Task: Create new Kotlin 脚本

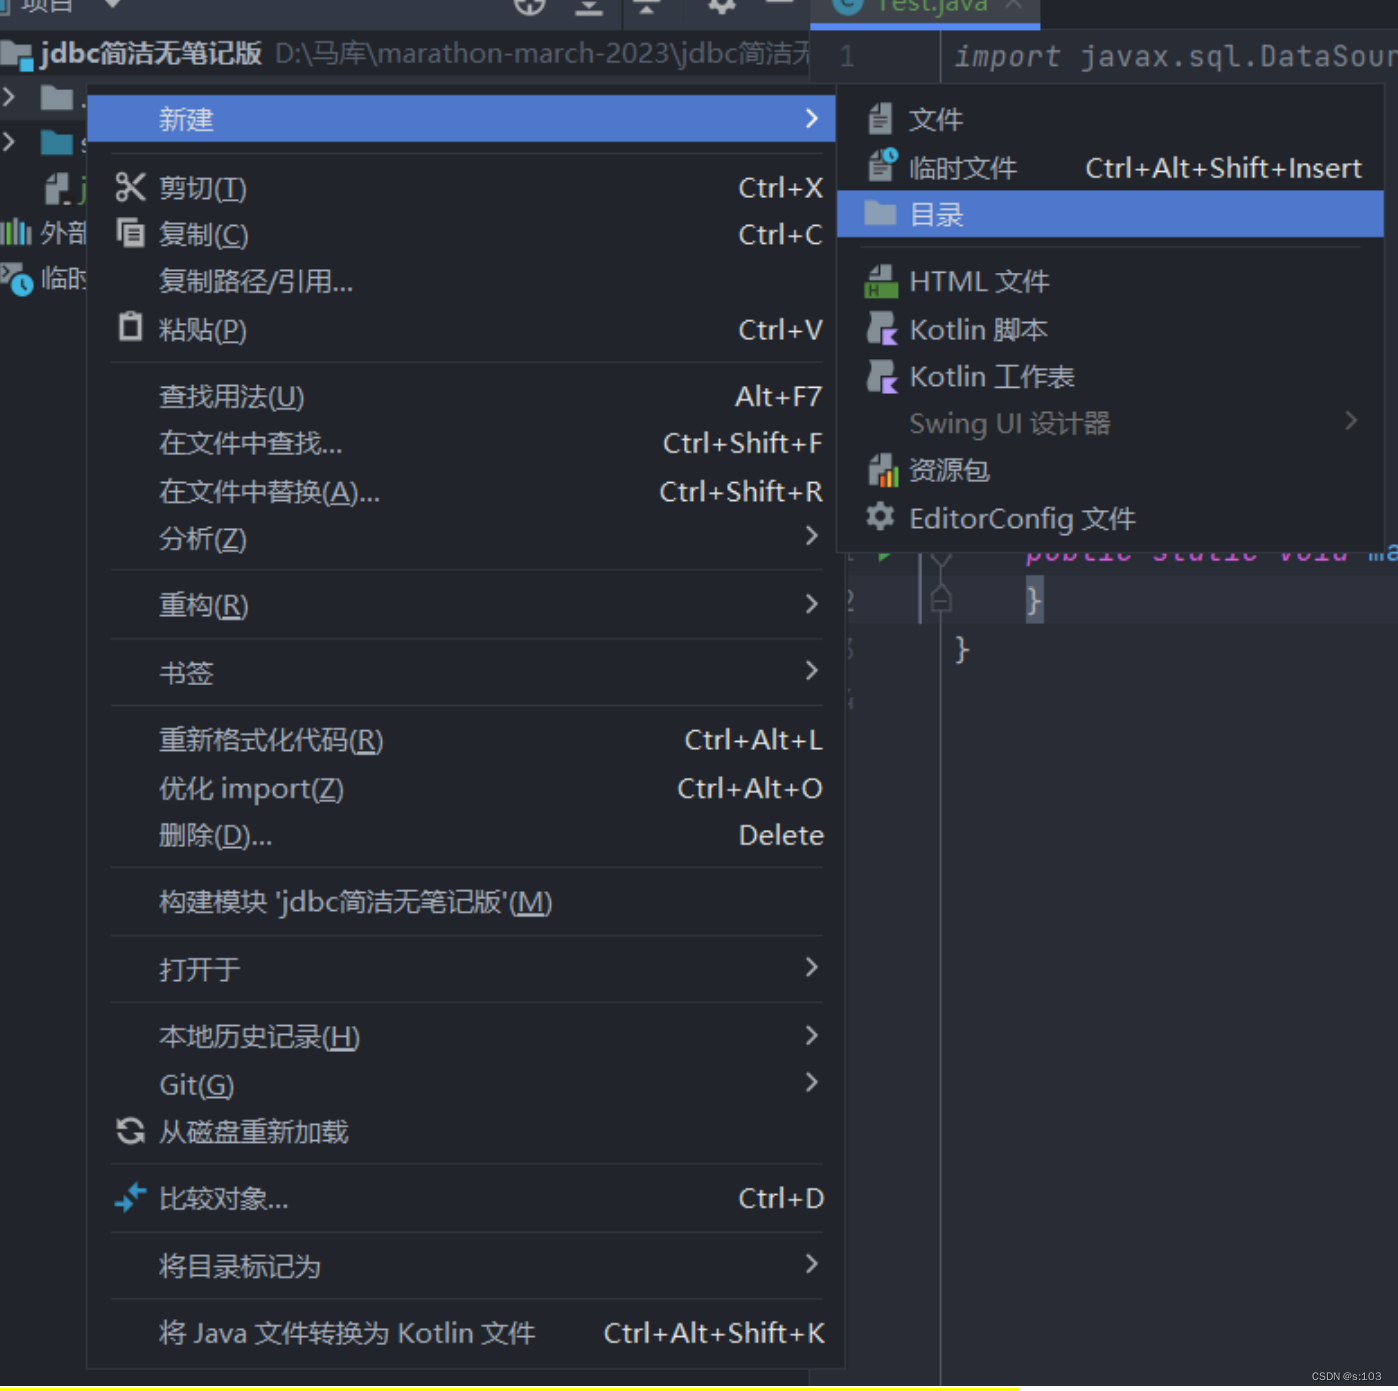Action: (1110, 329)
